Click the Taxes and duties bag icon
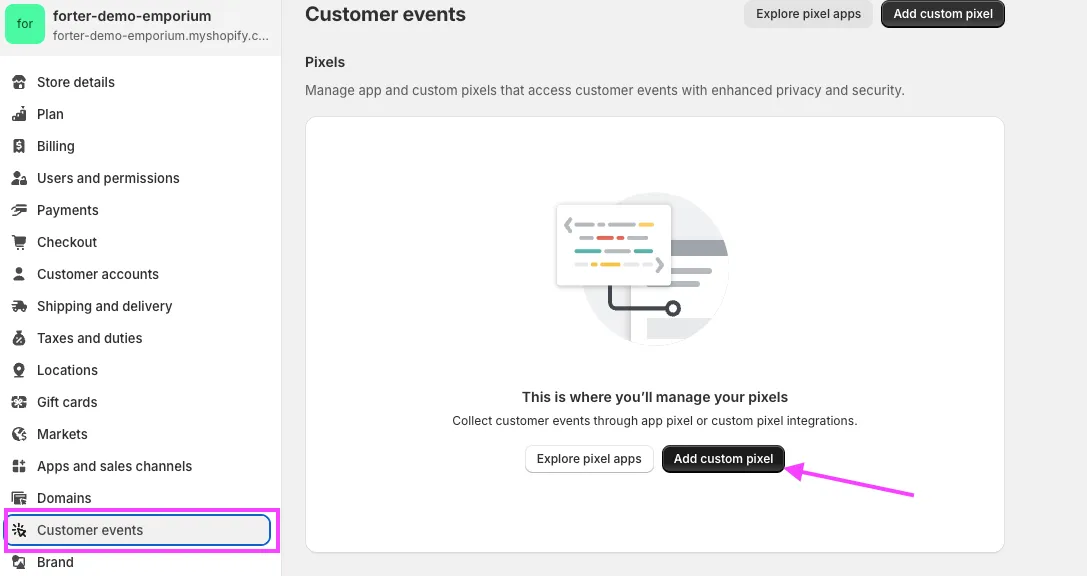The width and height of the screenshot is (1087, 576). pos(19,338)
